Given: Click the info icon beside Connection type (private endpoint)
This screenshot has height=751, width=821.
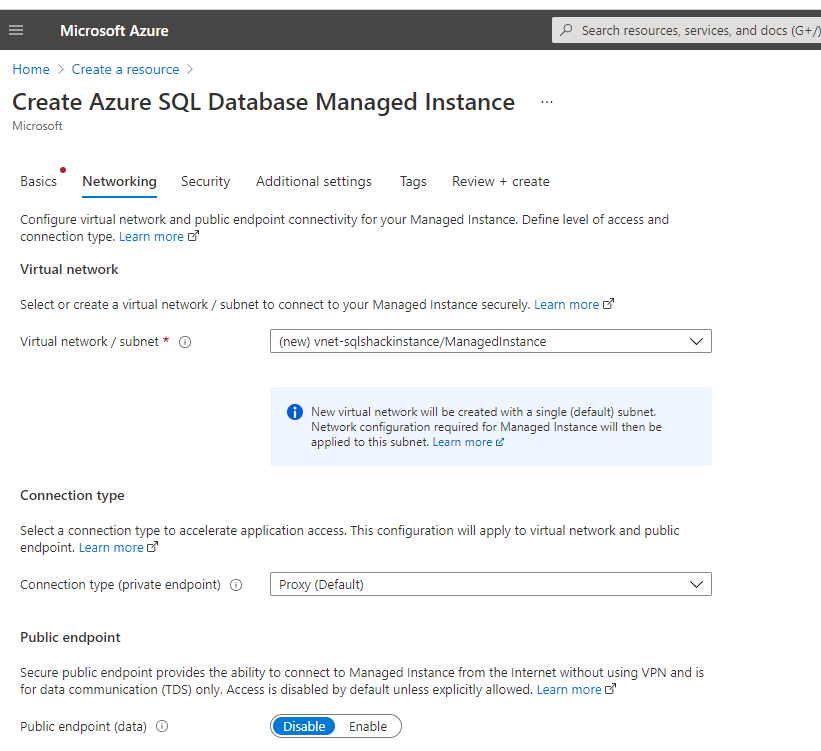Looking at the screenshot, I should coord(235,584).
